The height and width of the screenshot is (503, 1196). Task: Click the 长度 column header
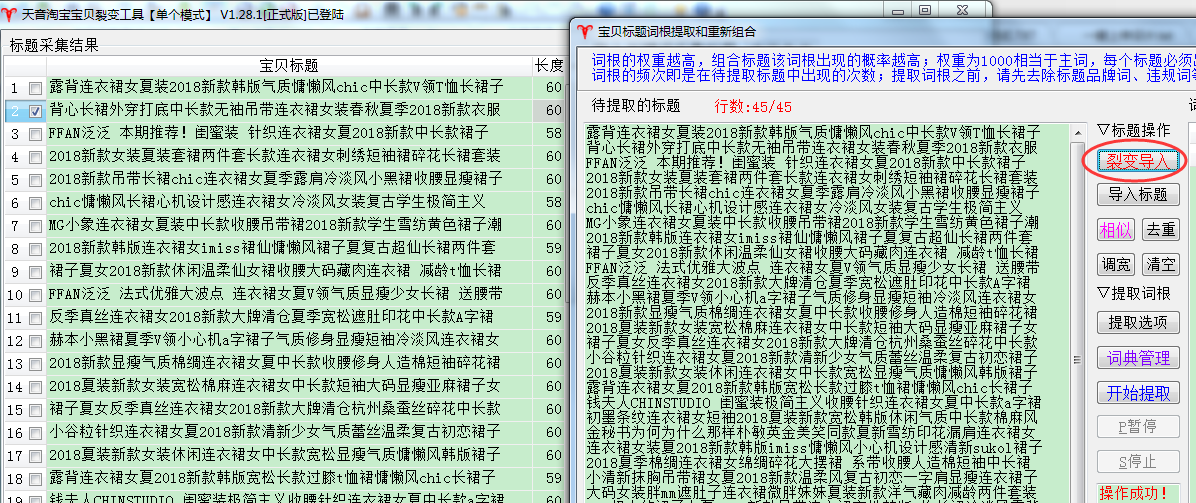[x=548, y=65]
